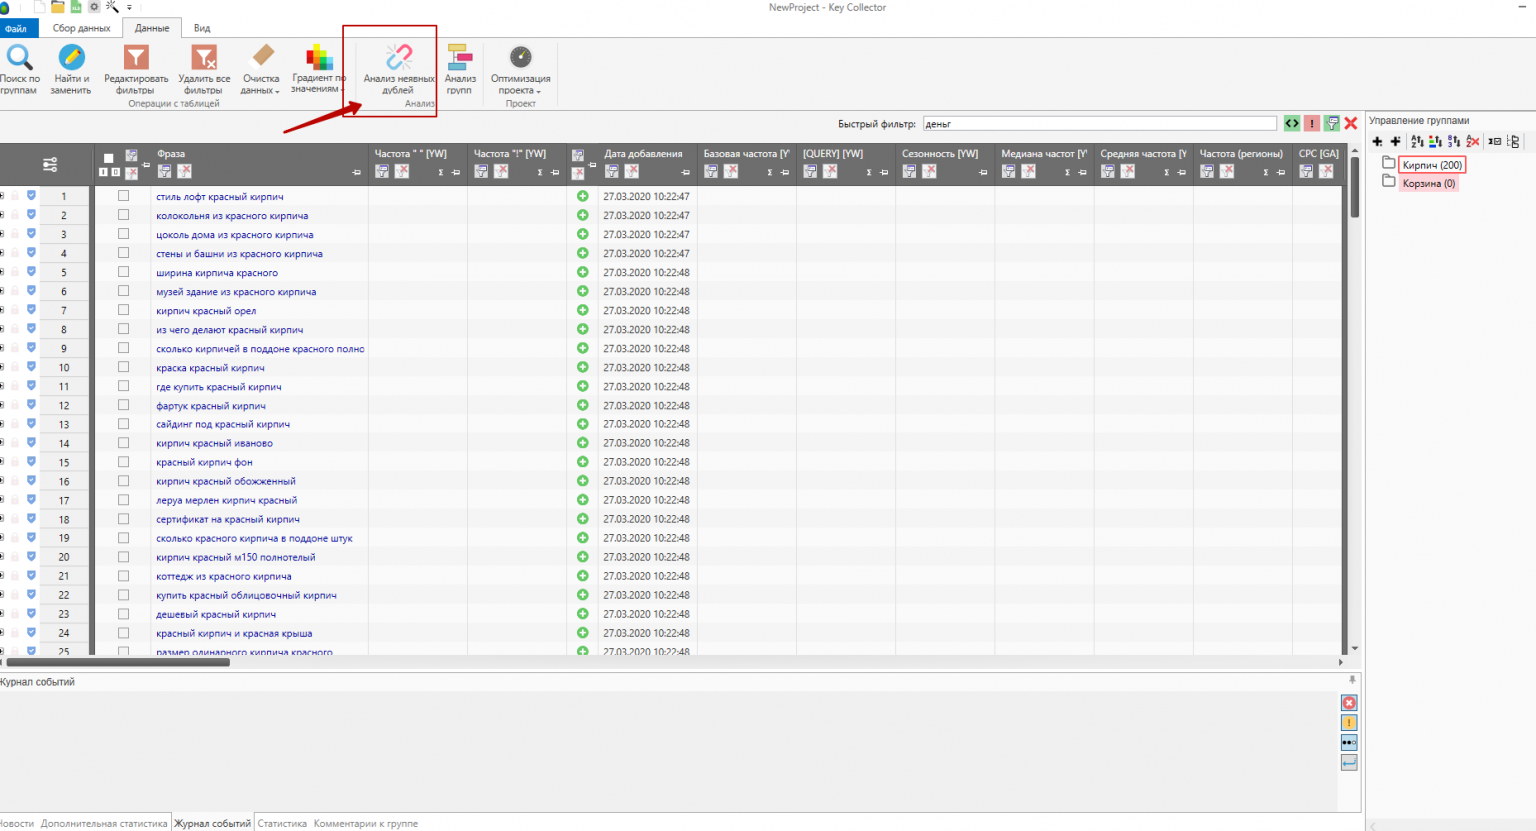
Task: Click phrase 'сайдинг под красный кирпич'
Action: click(x=223, y=424)
